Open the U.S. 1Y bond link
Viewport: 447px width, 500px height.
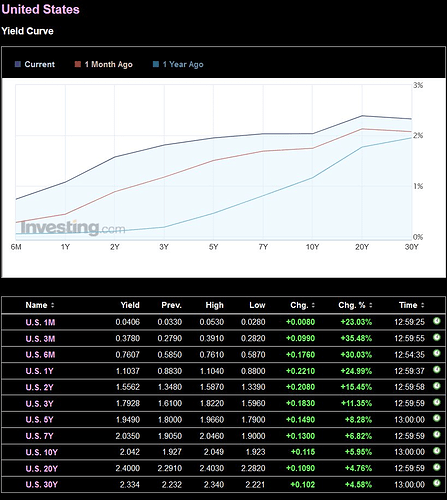(x=39, y=371)
